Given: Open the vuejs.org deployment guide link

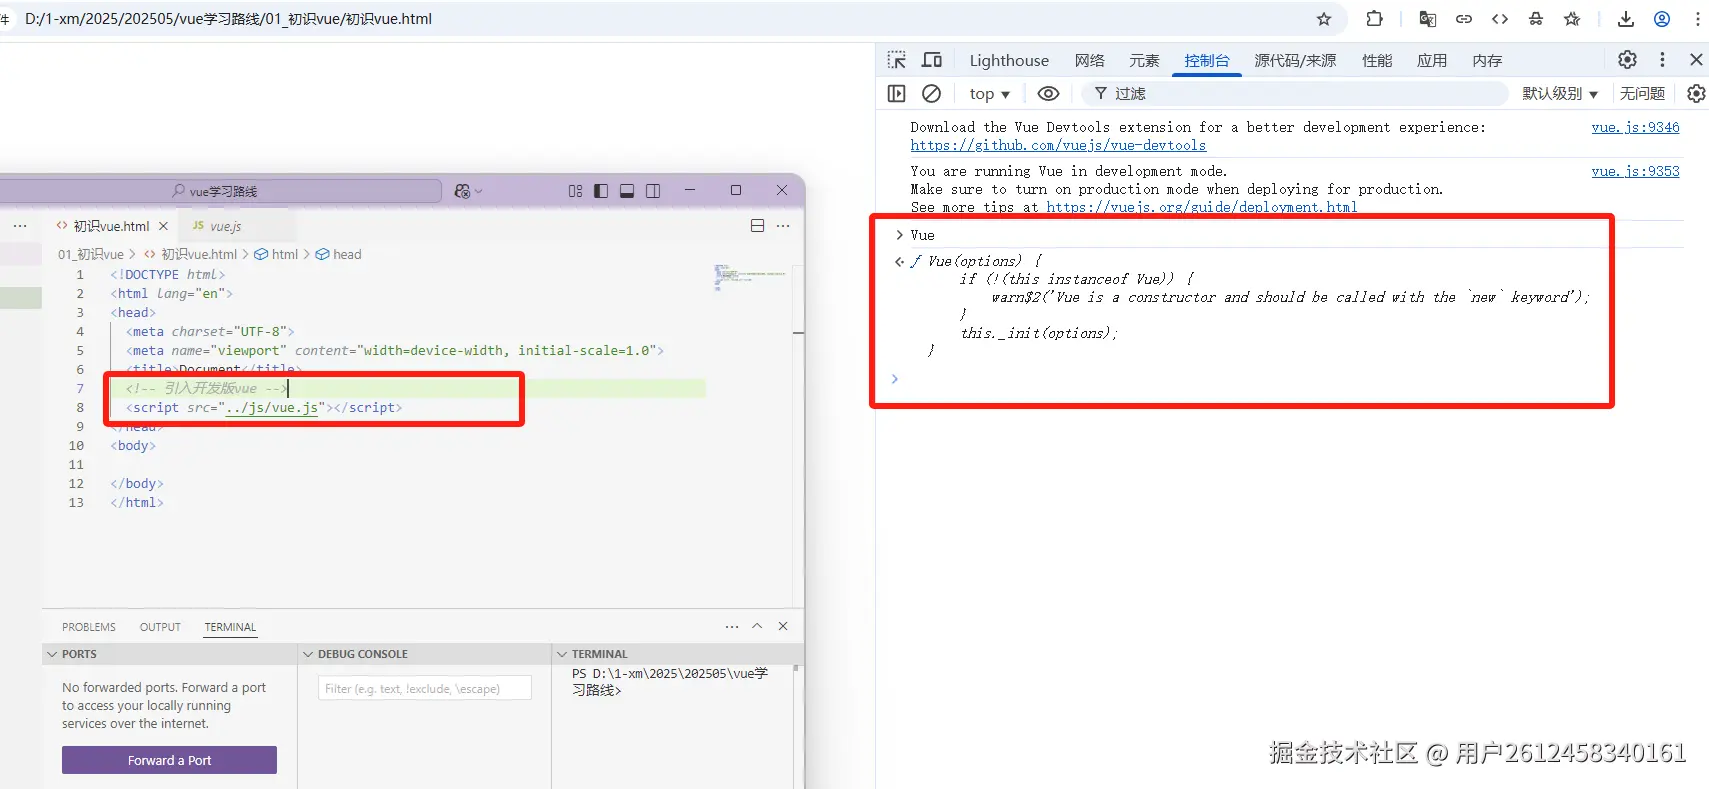Looking at the screenshot, I should (1202, 207).
